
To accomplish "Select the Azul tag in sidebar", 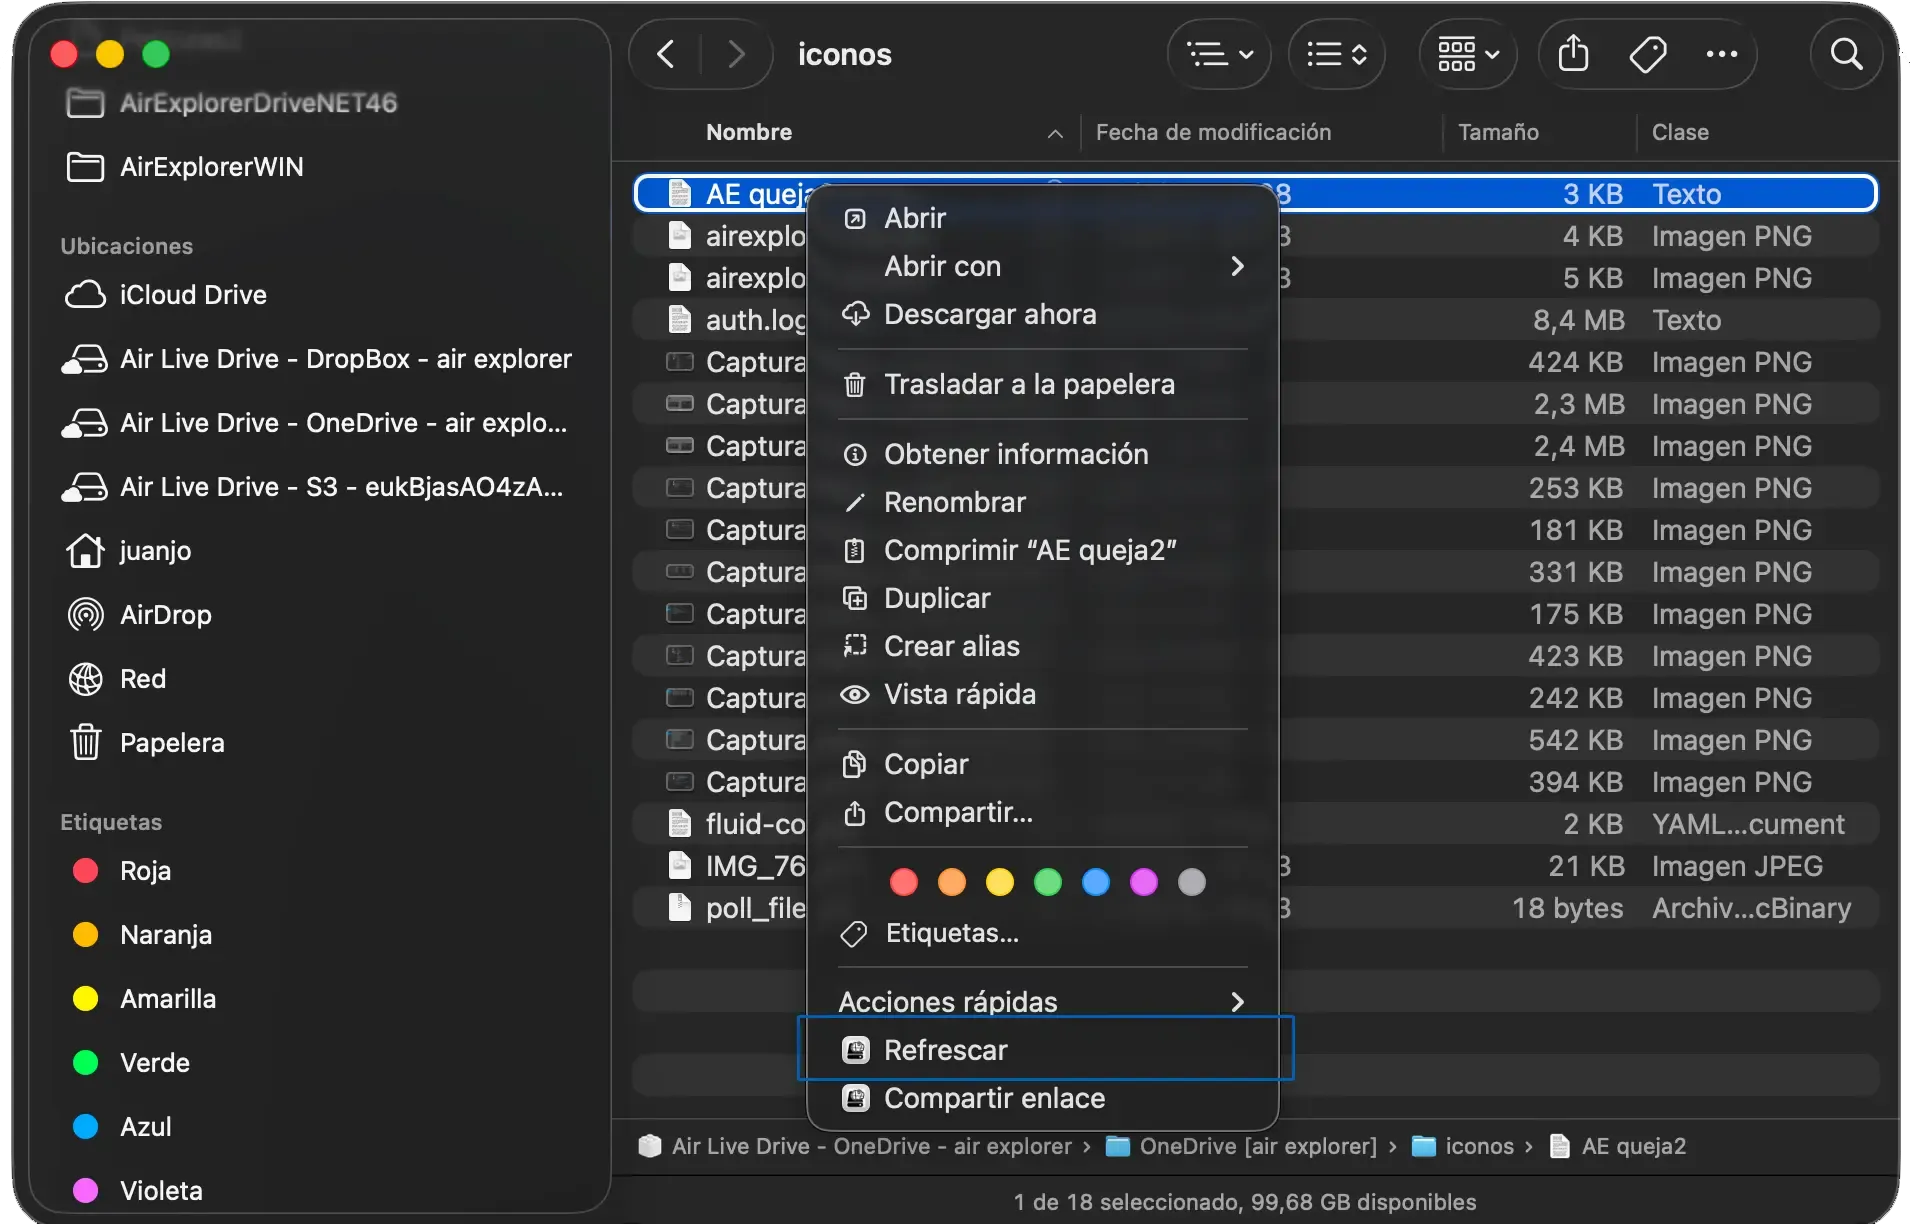I will pos(320,1126).
